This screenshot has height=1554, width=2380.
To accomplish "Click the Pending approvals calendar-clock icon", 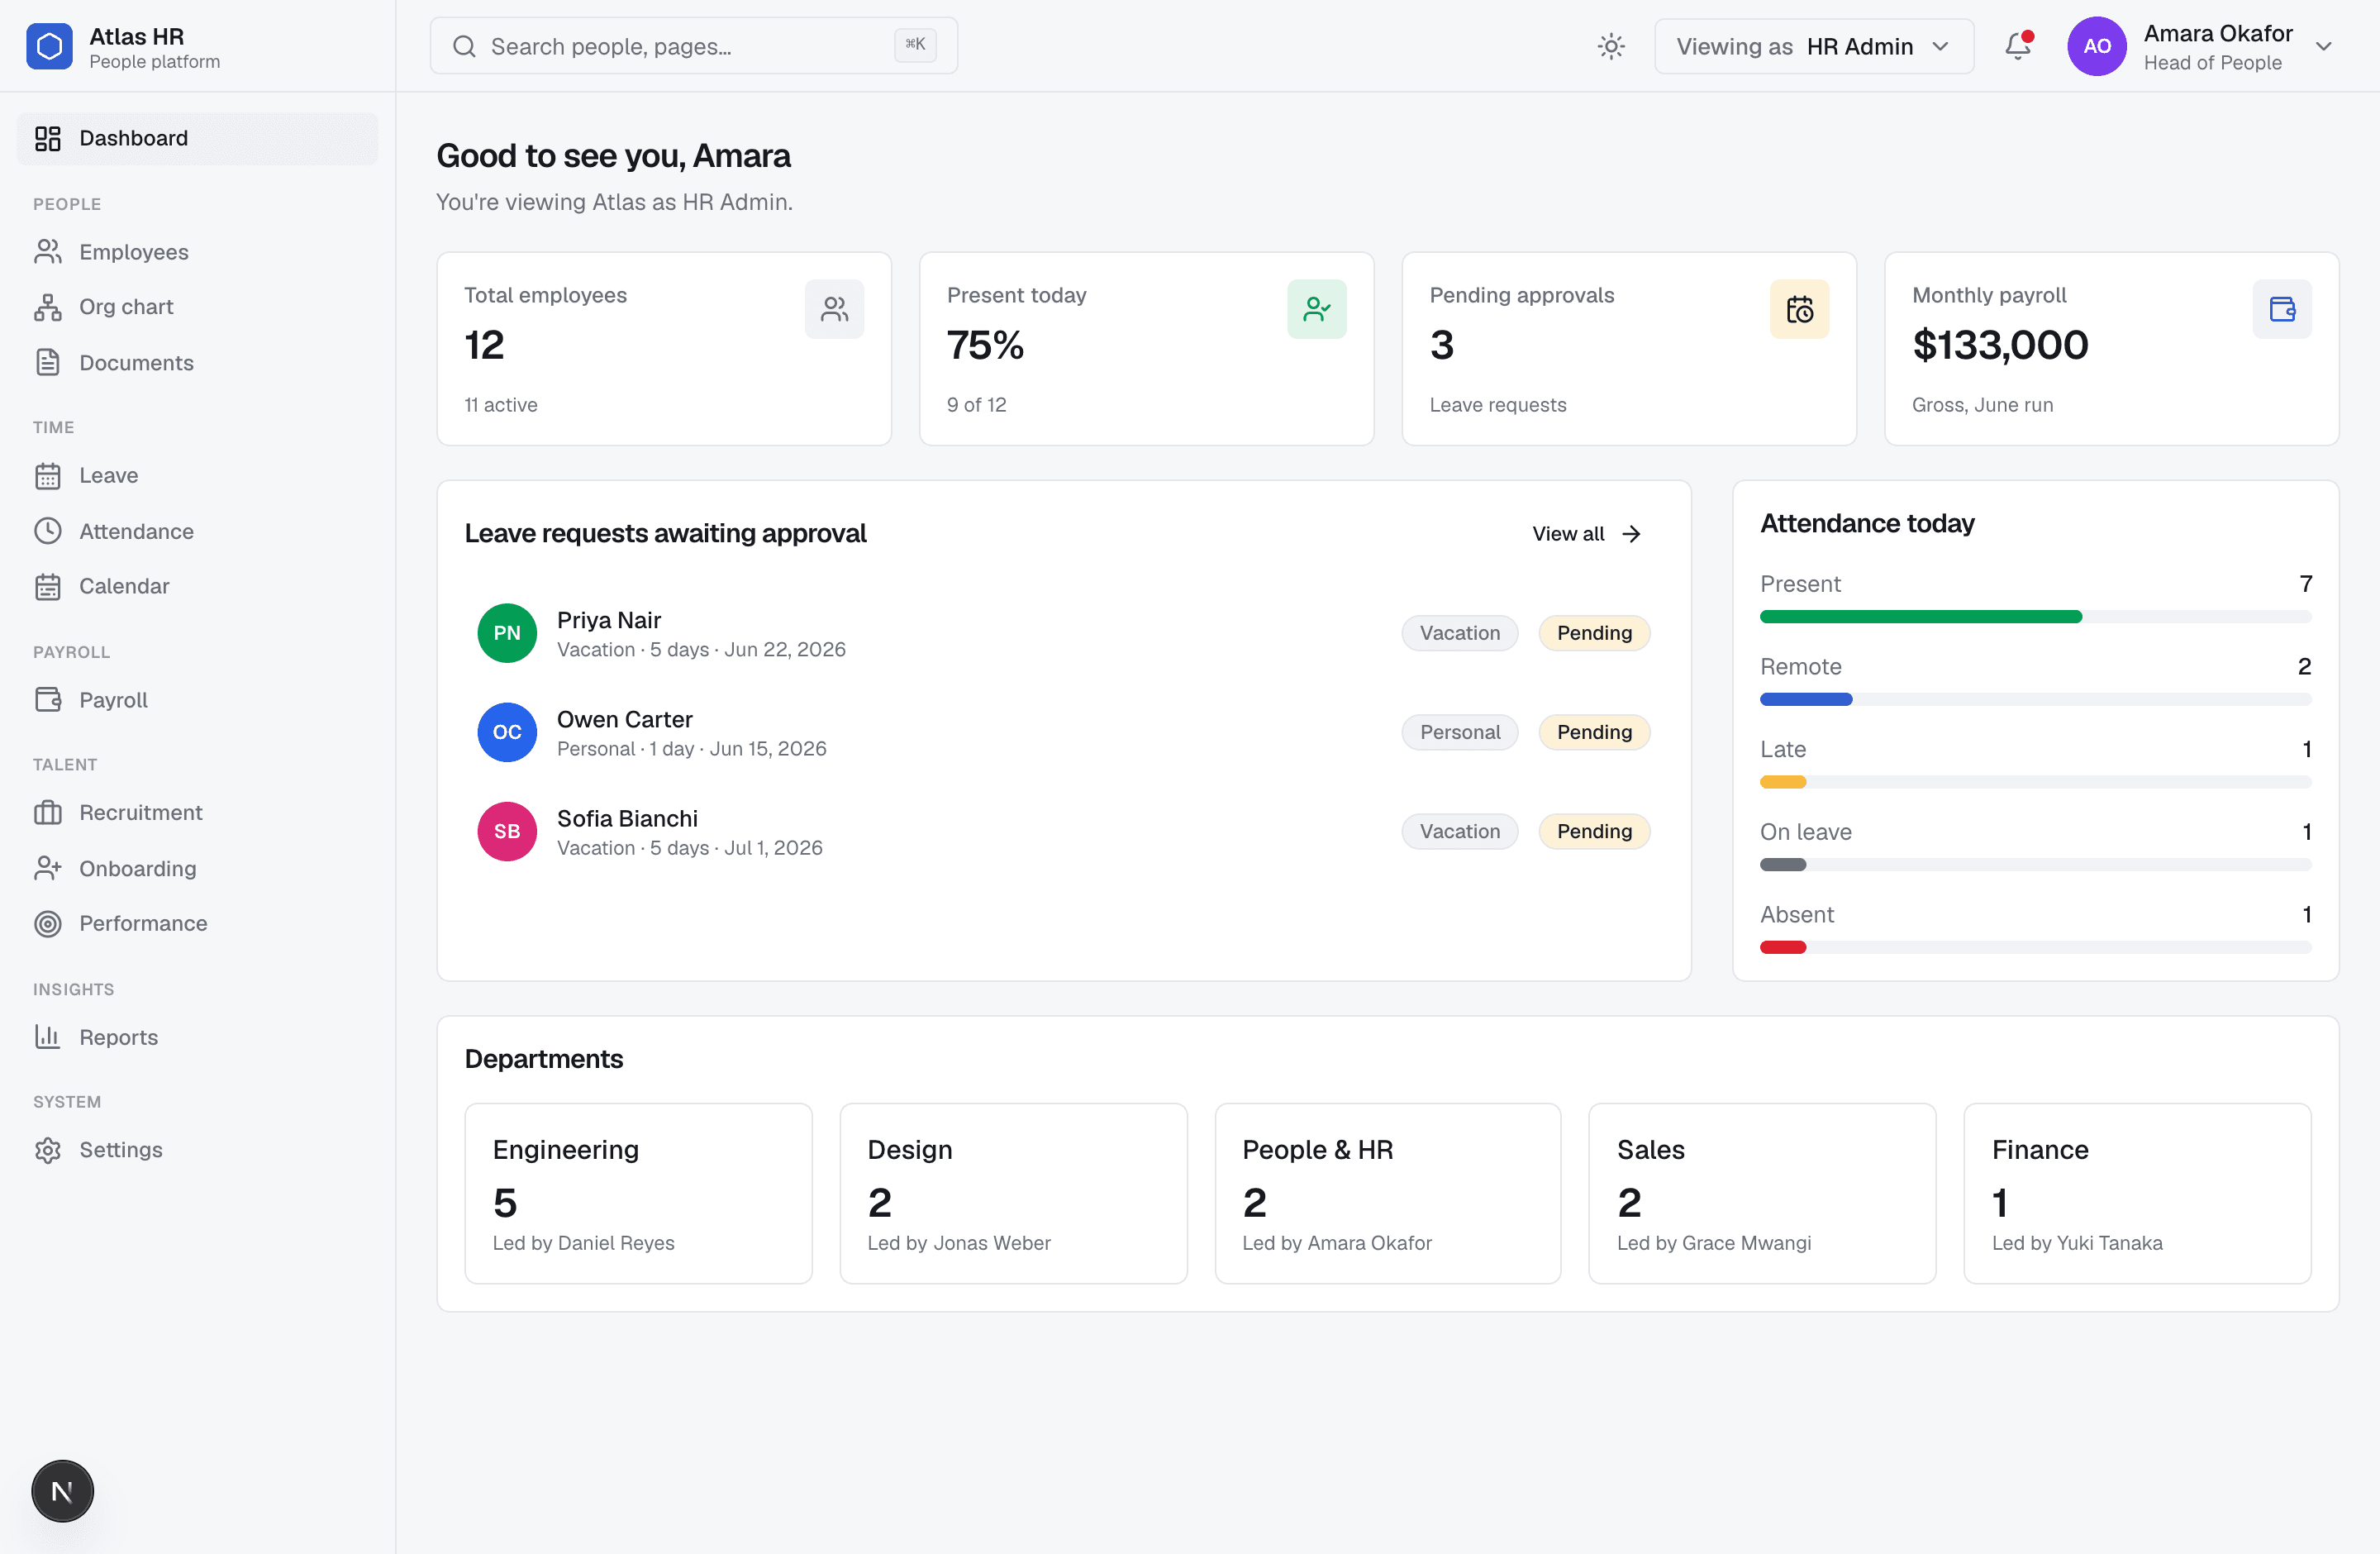I will (1799, 309).
